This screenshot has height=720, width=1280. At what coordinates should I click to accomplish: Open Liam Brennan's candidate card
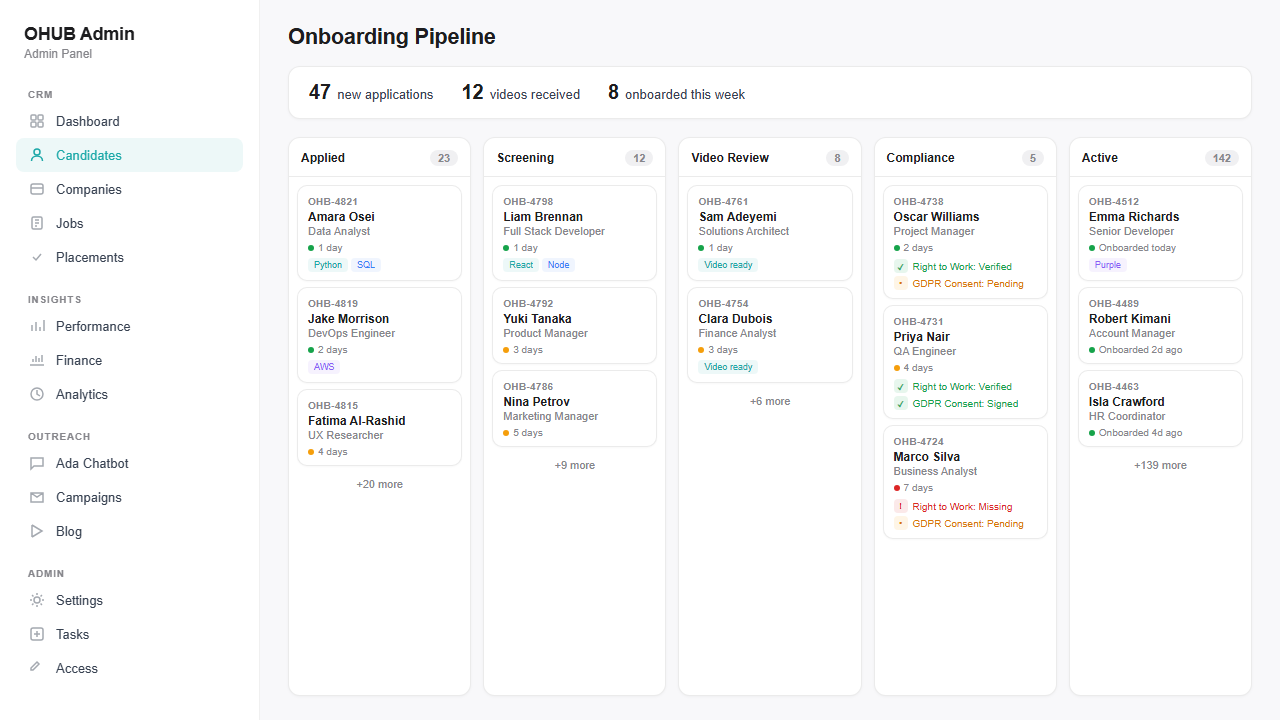575,233
